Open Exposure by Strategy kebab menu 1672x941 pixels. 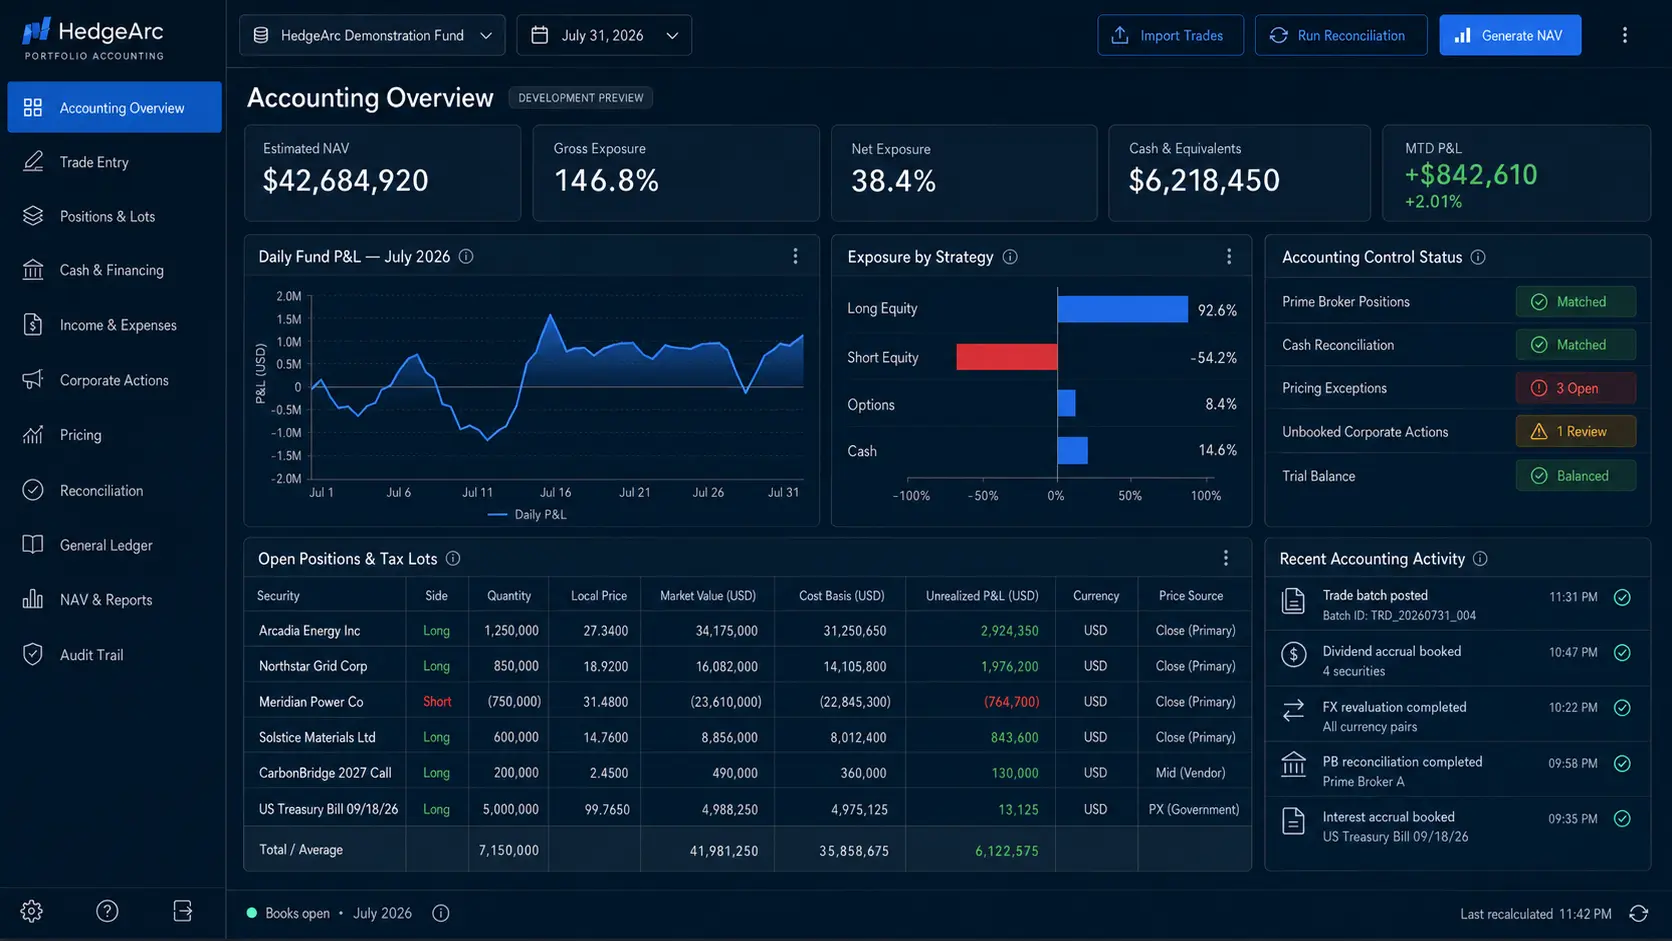1229,257
